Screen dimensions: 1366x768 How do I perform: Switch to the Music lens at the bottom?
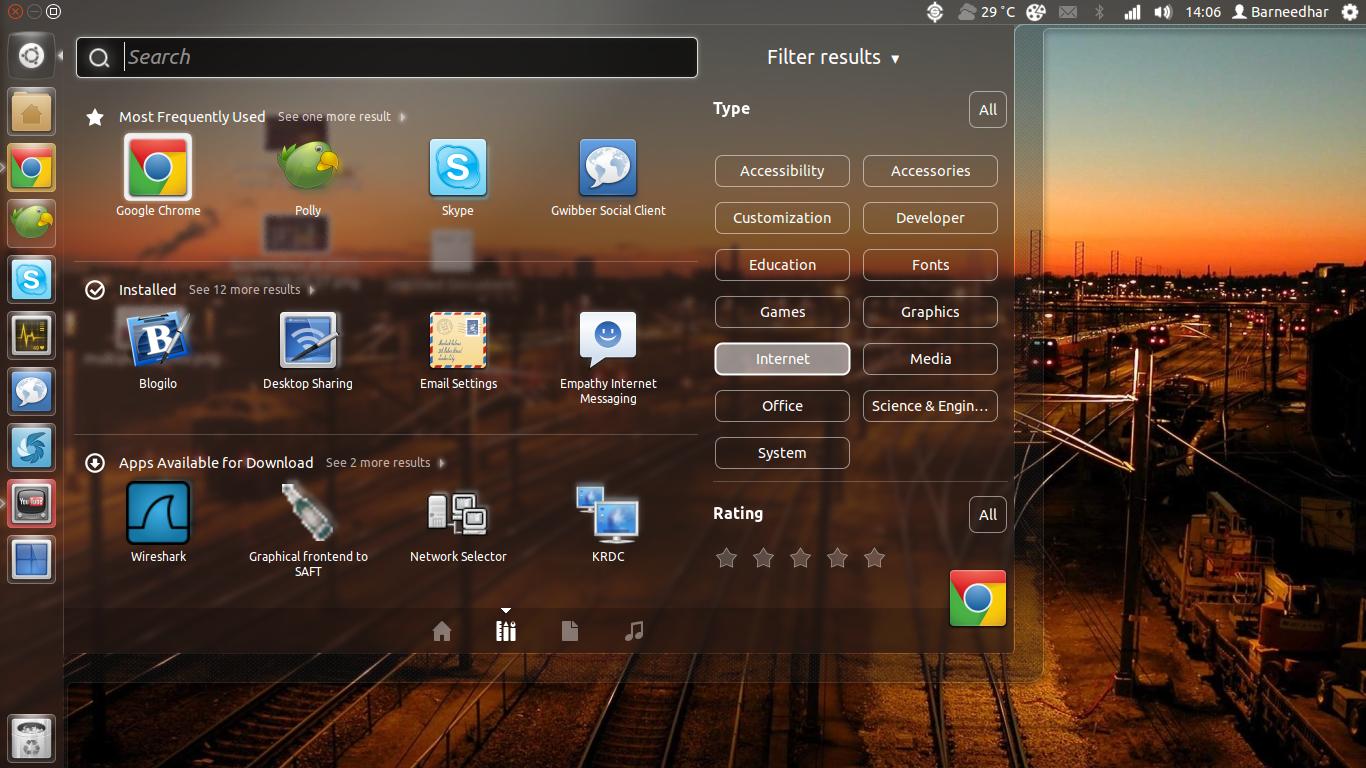(x=634, y=631)
